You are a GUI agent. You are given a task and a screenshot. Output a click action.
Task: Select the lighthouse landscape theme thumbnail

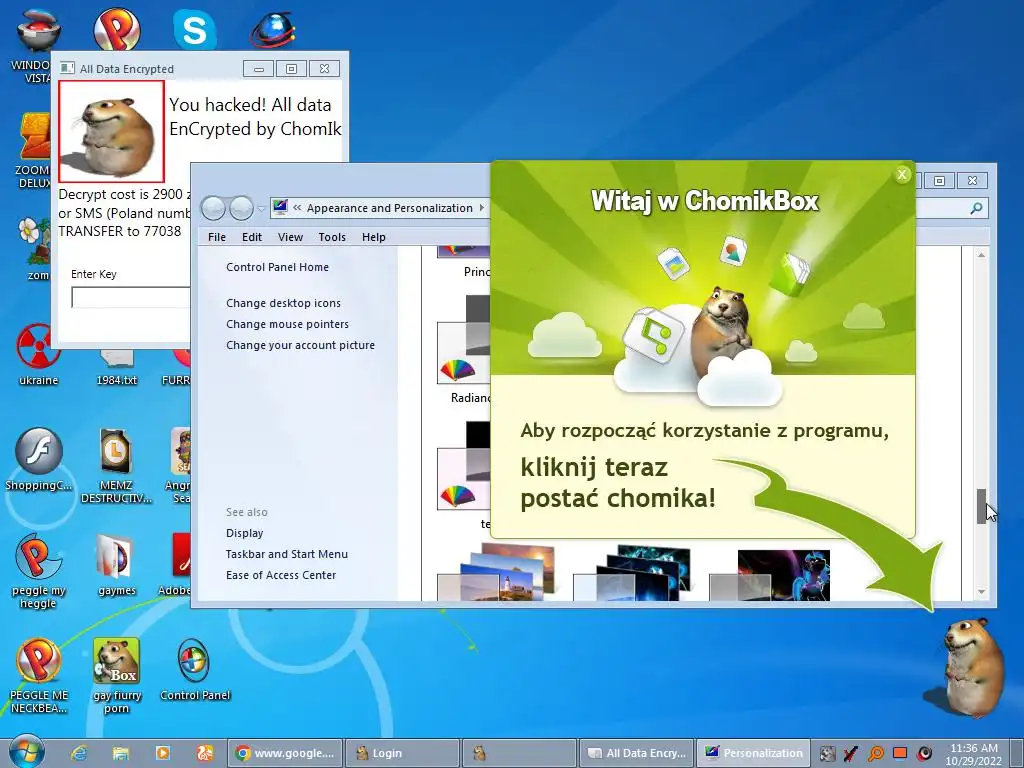496,573
